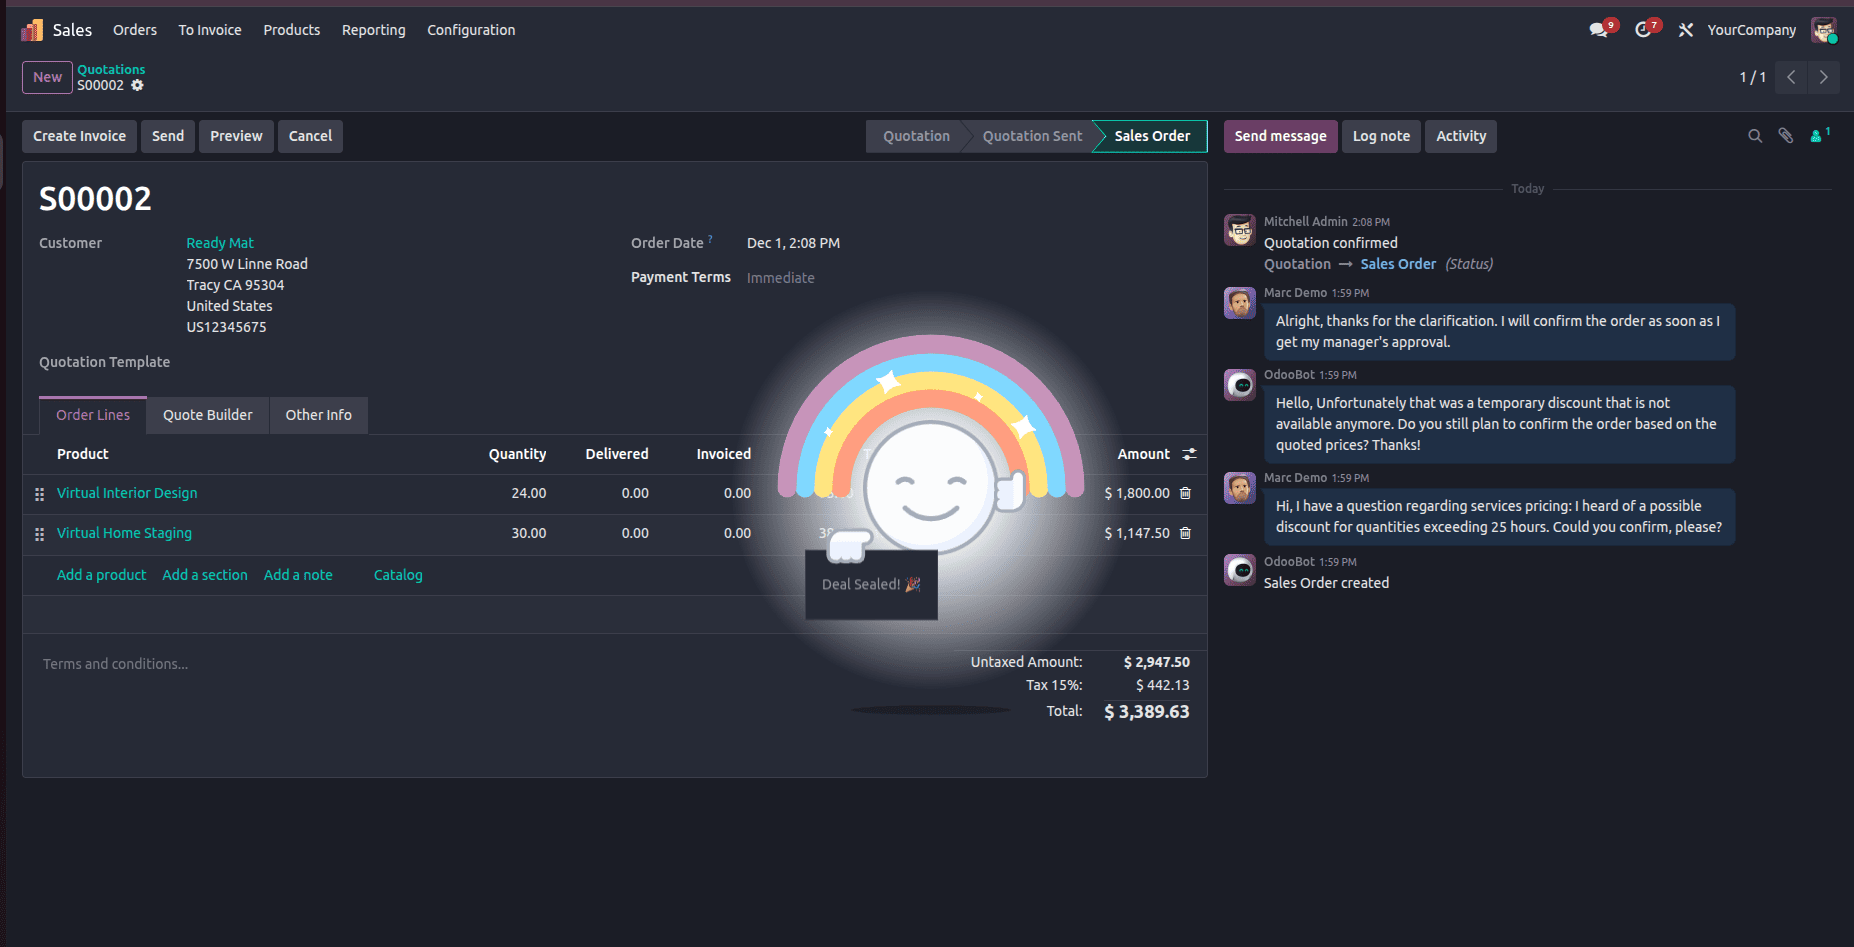Toggle optional columns beside the Amount header

pos(1189,454)
